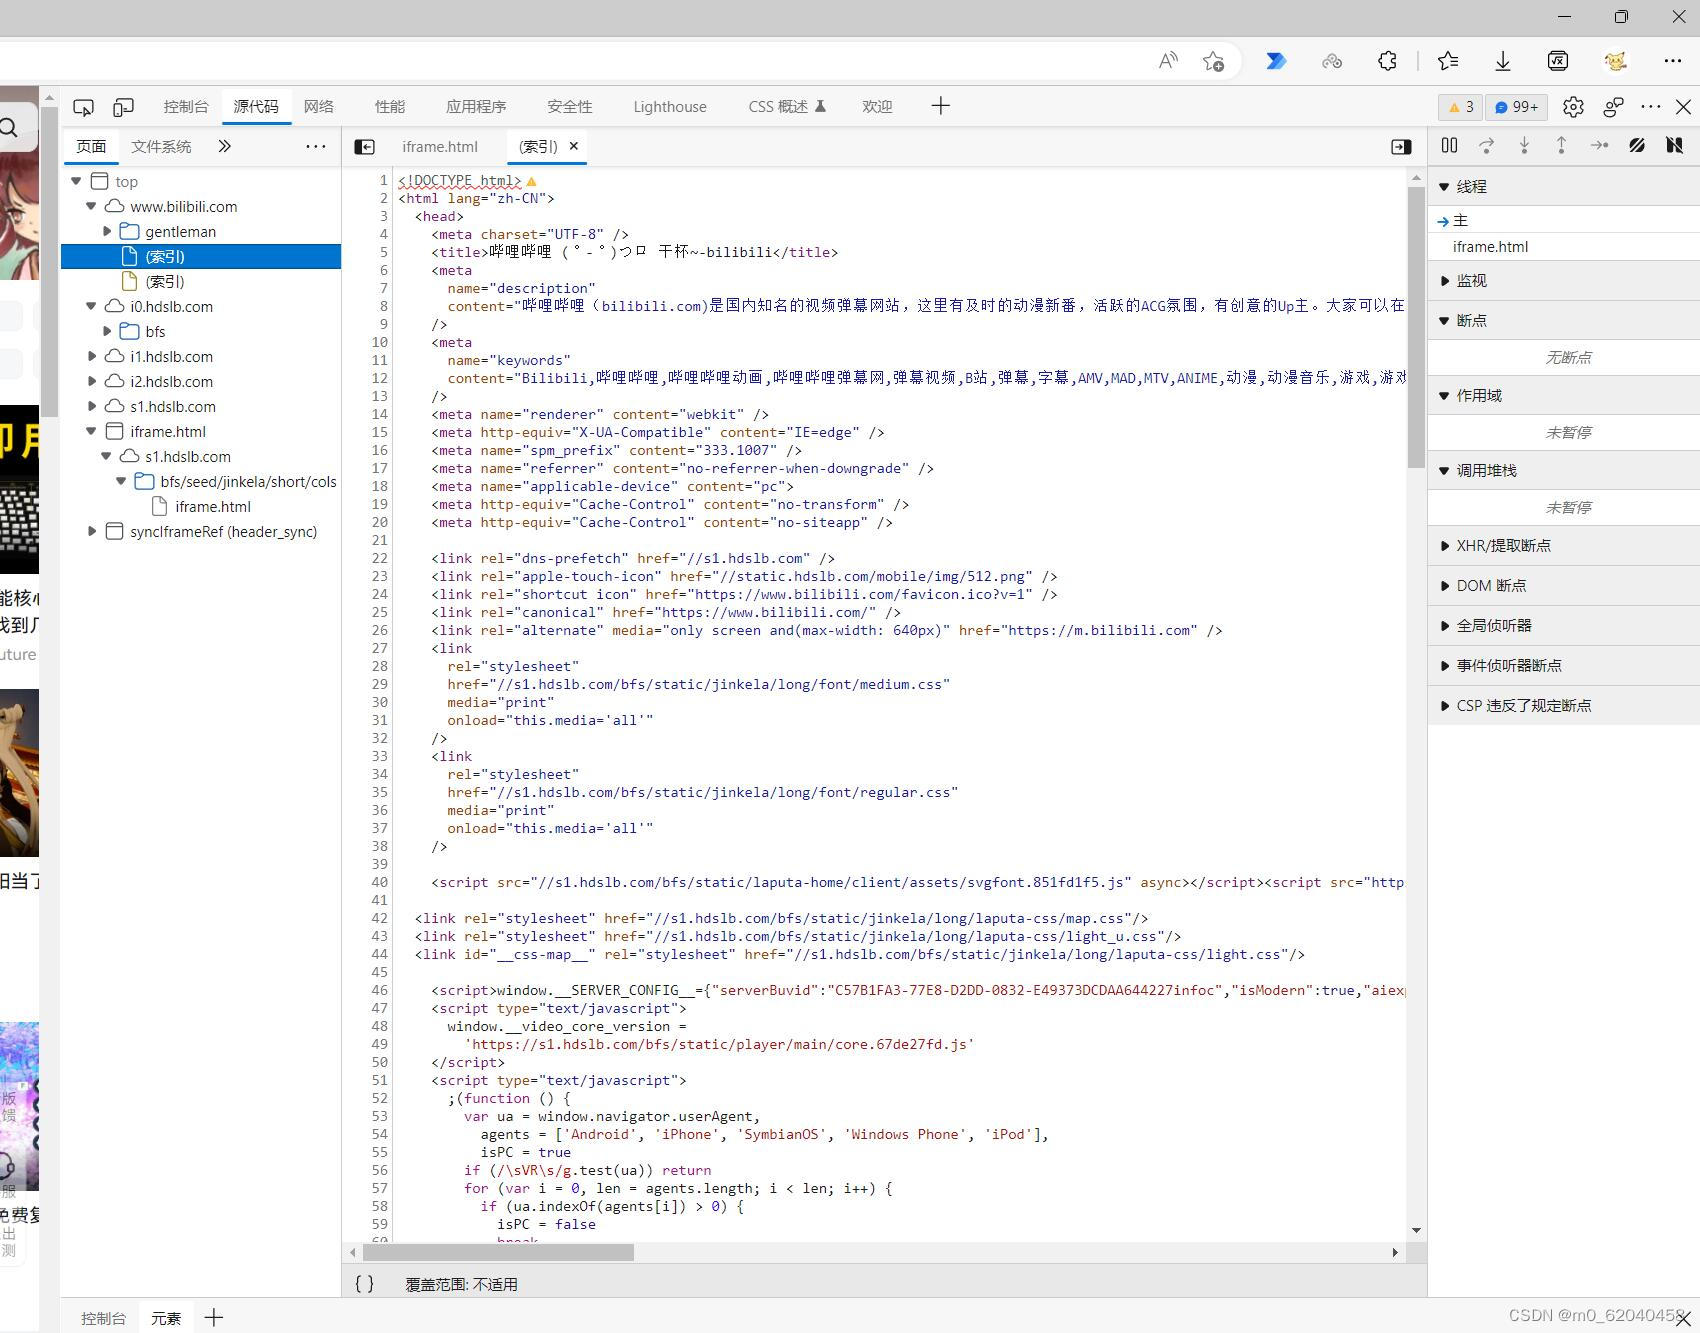Click browser Read aloud icon

click(x=1168, y=61)
